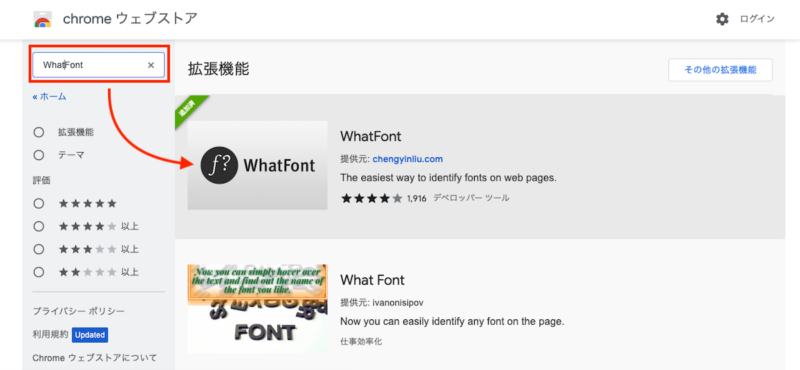This screenshot has width=800, height=370.
Task: Click the Chrome Web Store logo icon
Action: coord(42,19)
